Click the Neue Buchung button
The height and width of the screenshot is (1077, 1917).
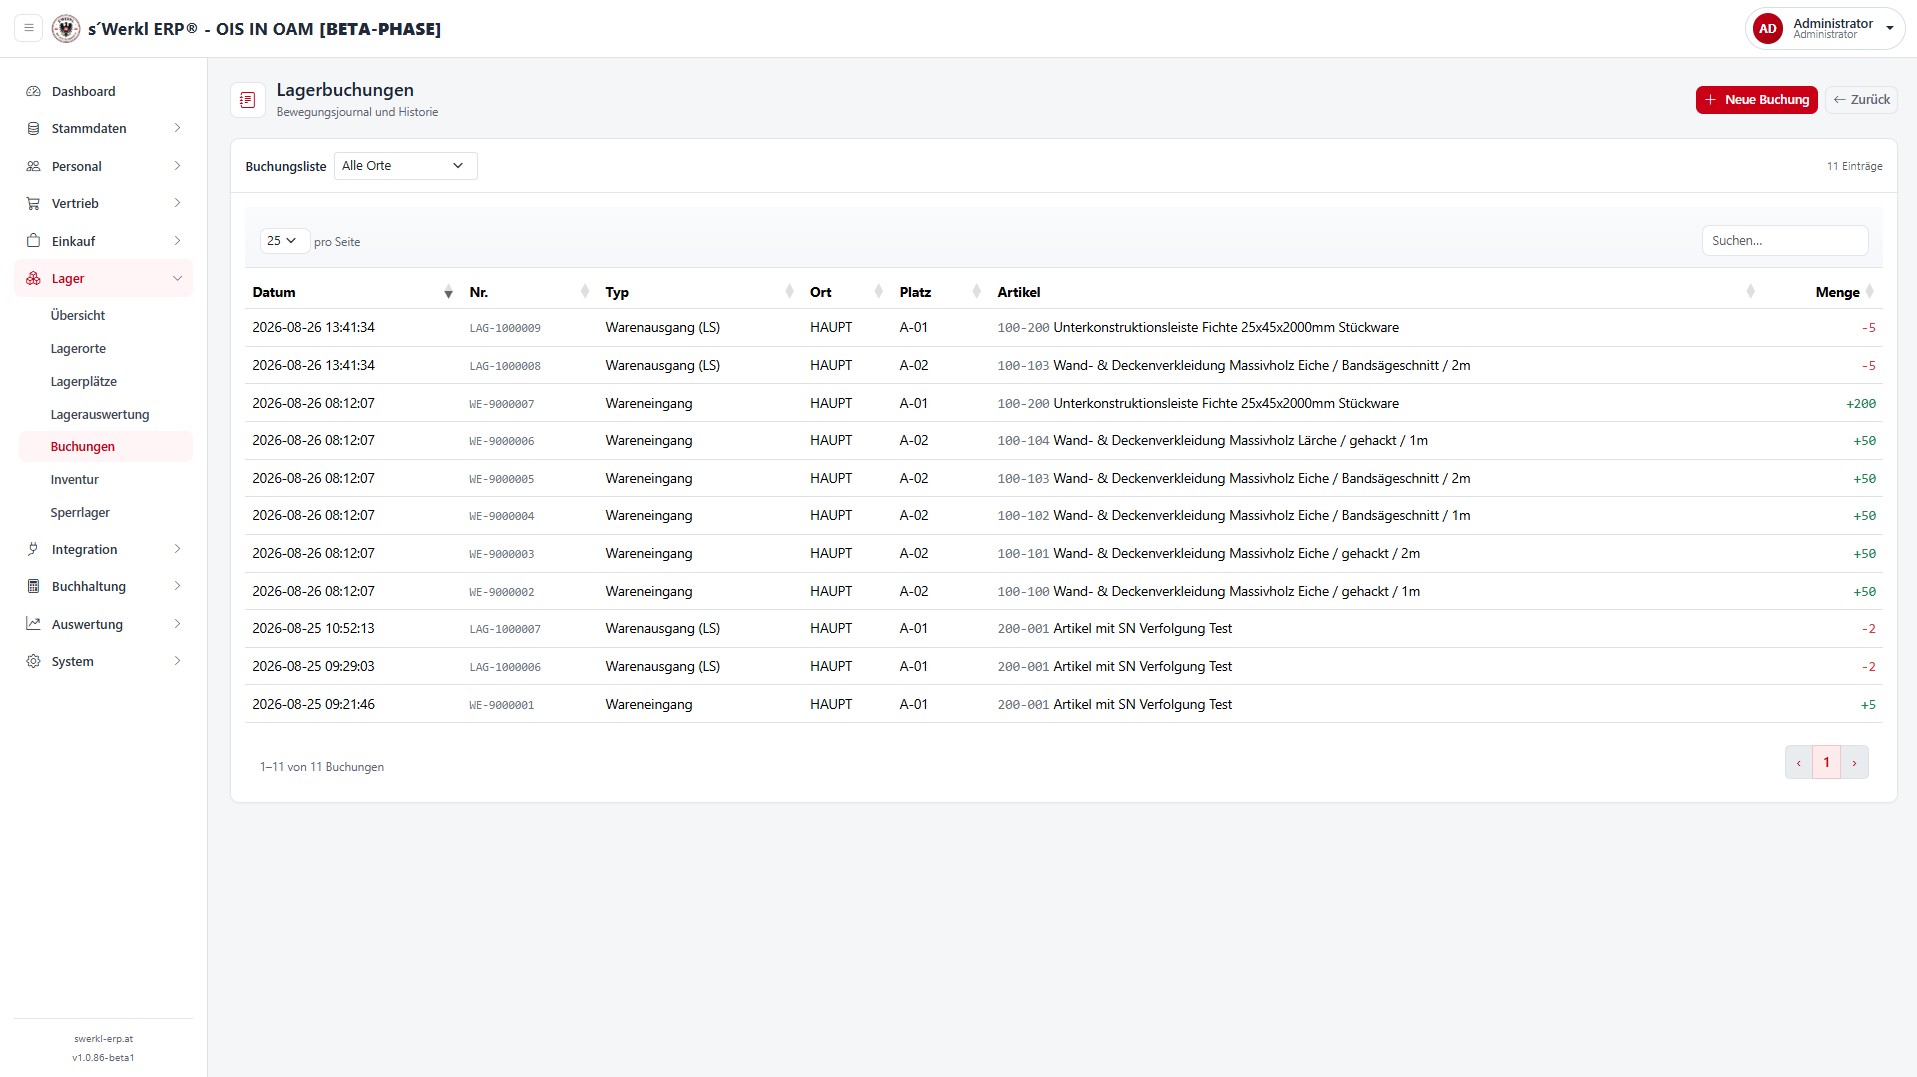pos(1756,100)
